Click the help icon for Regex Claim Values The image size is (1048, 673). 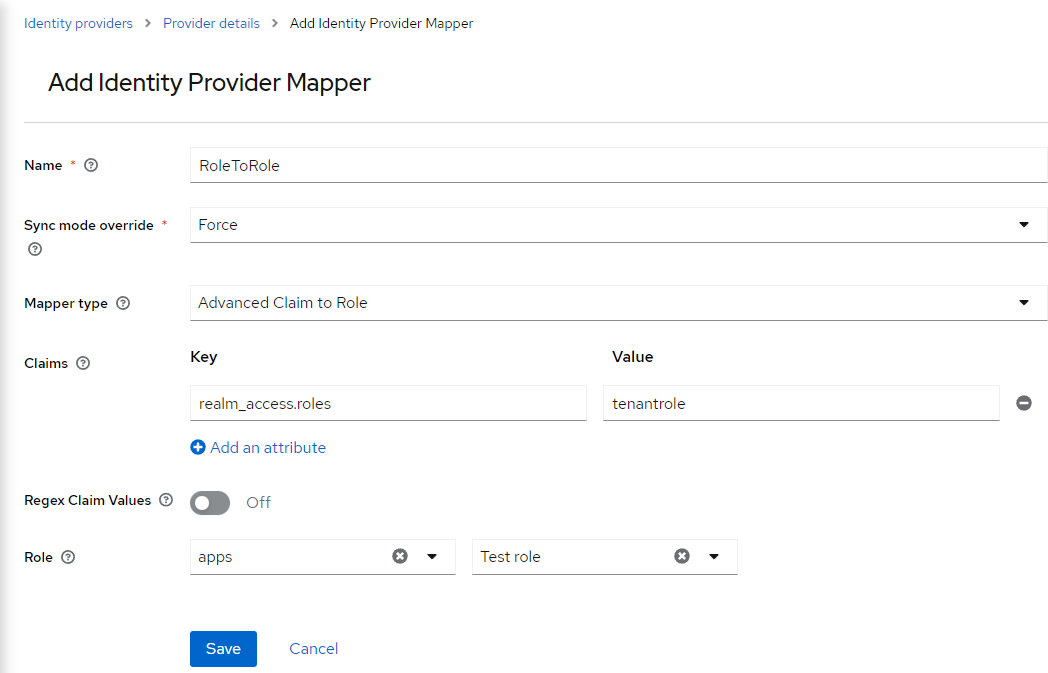tap(165, 500)
